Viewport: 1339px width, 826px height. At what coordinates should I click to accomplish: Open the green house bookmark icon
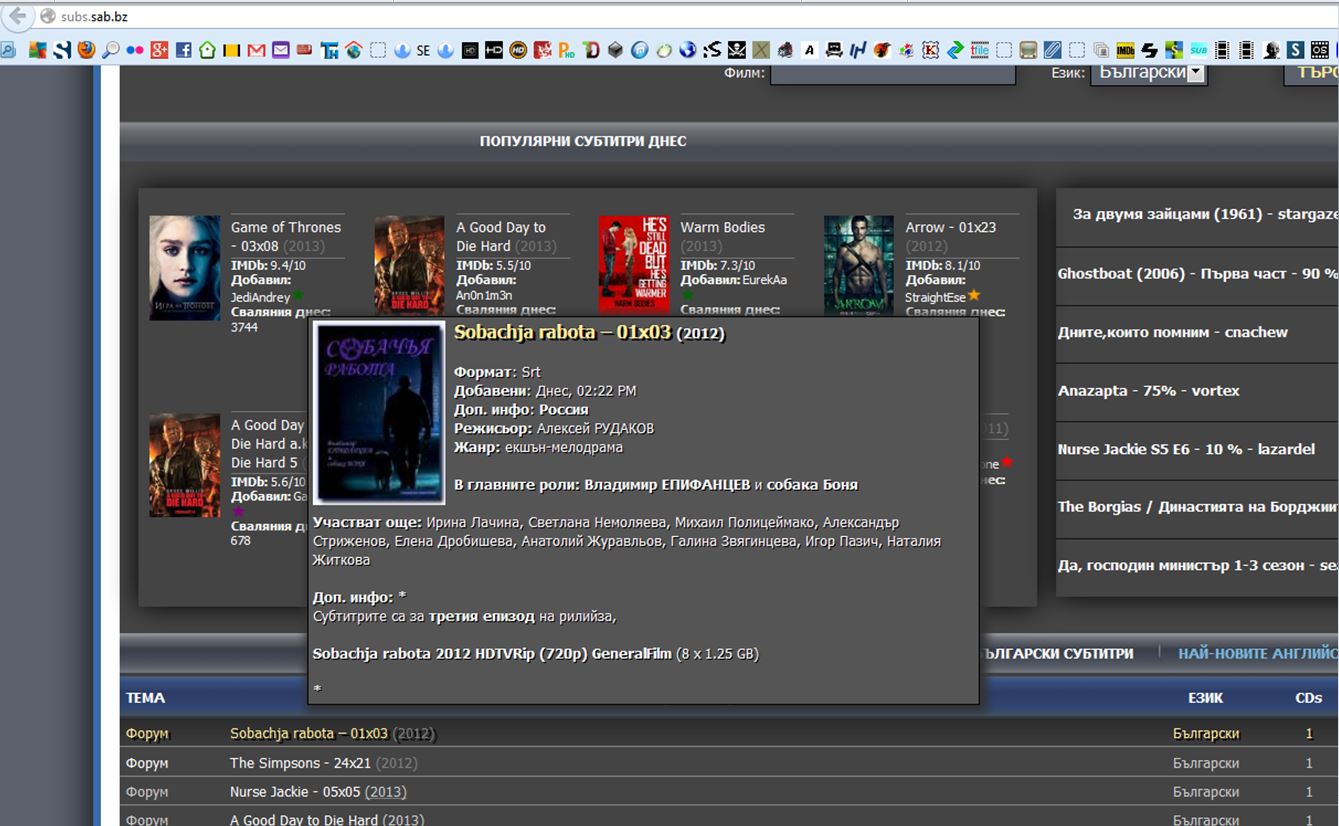[x=207, y=50]
